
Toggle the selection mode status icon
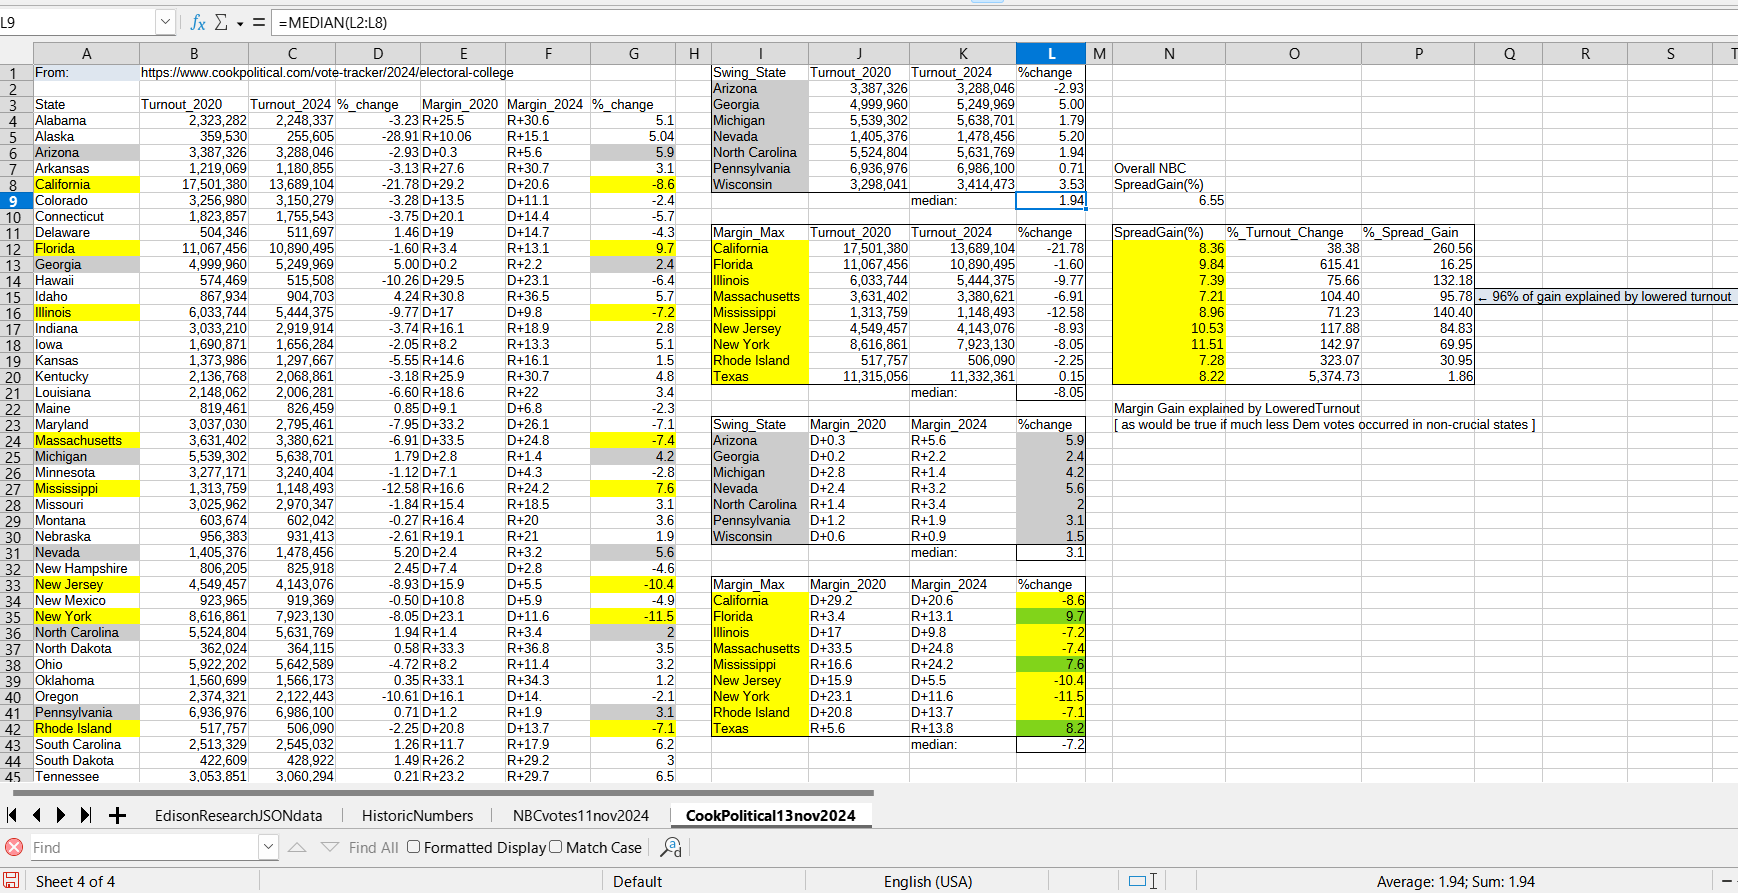pyautogui.click(x=1142, y=881)
